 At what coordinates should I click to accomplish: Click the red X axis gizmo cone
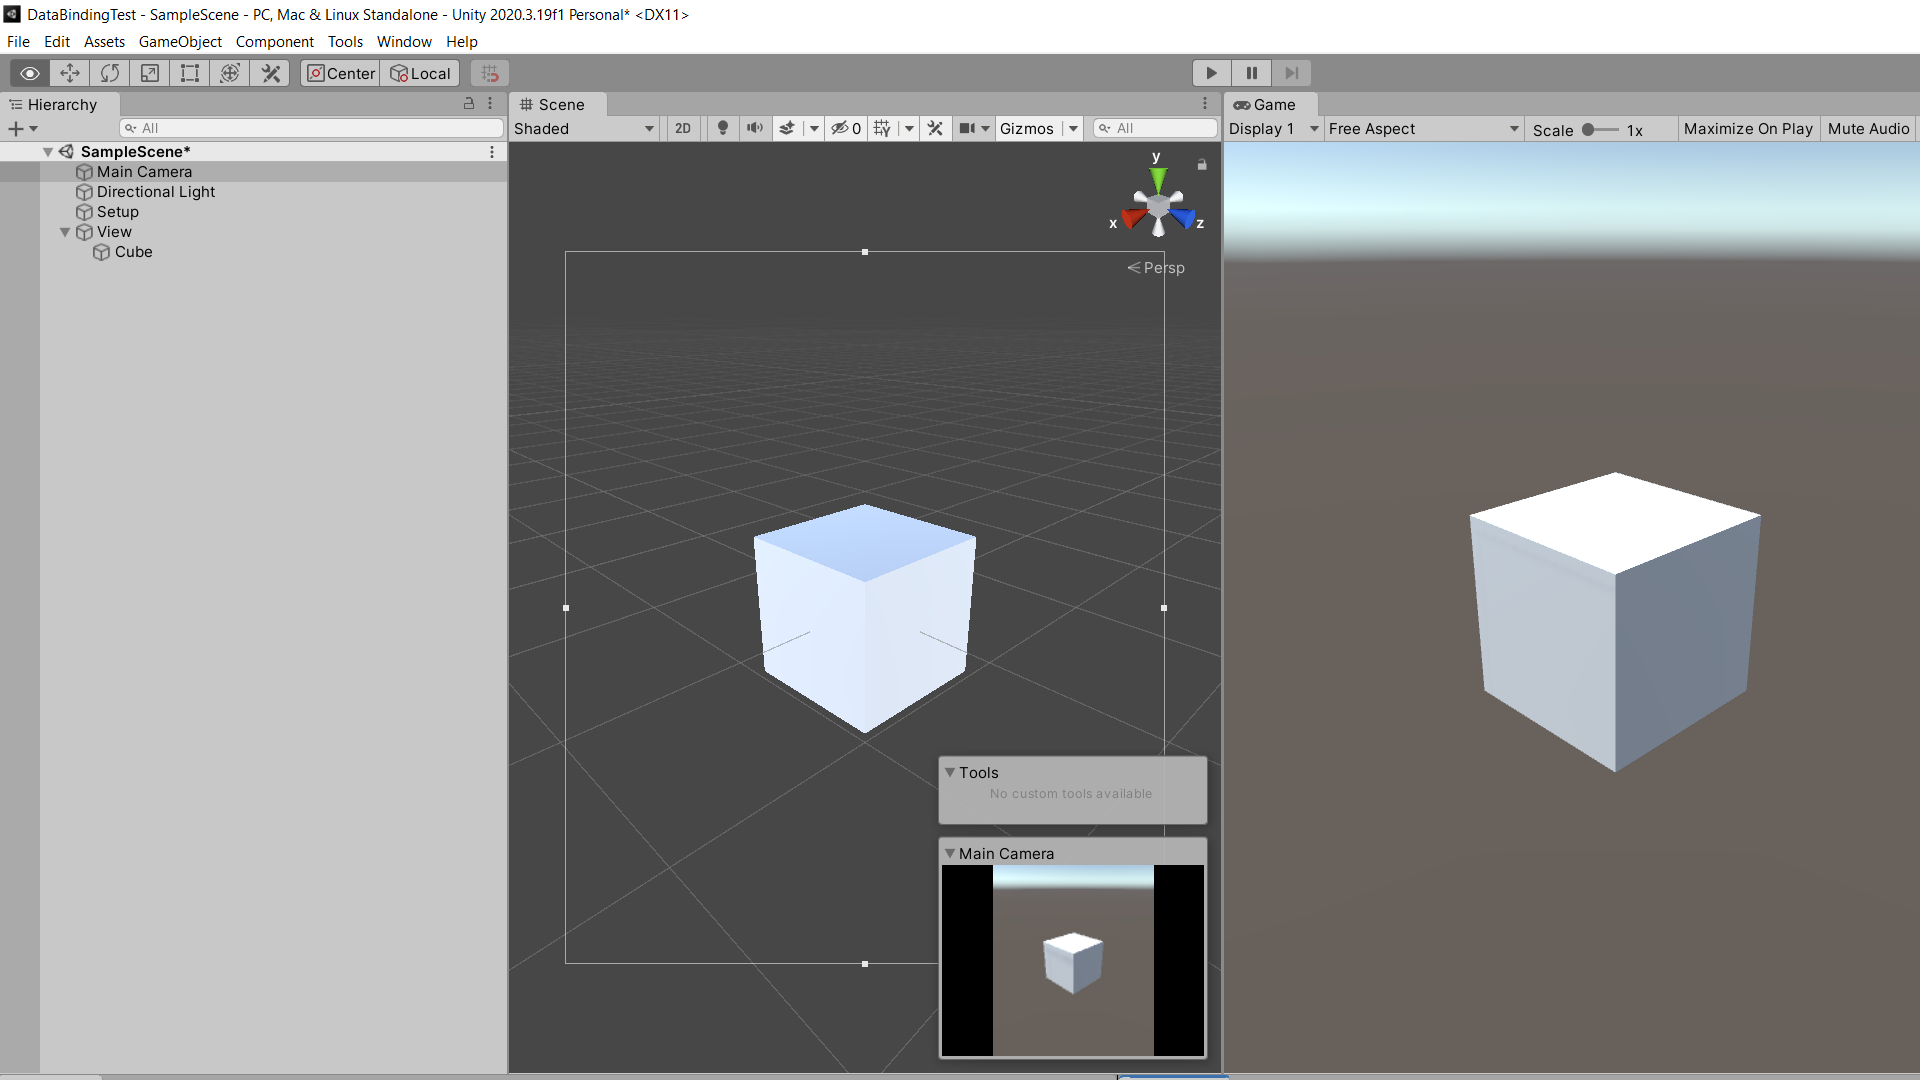click(x=1133, y=218)
